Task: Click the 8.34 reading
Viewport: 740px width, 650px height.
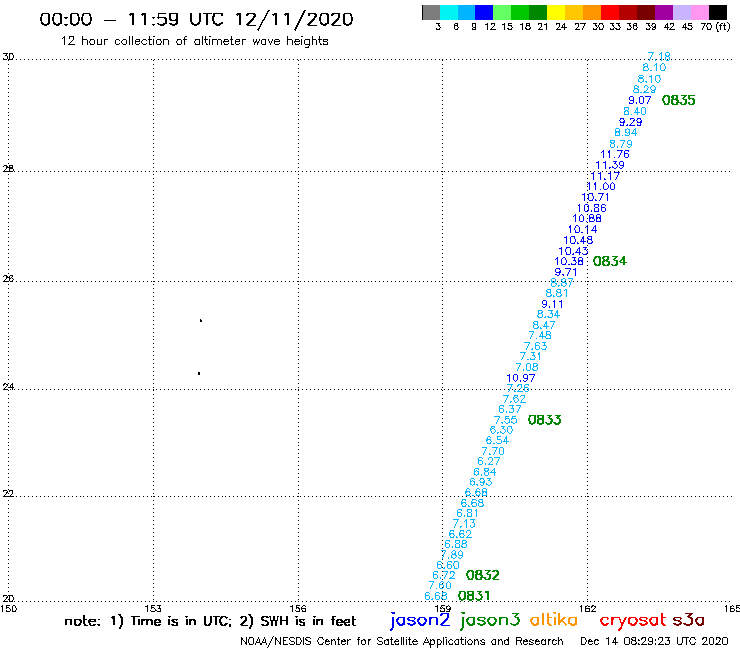Action: (x=548, y=314)
